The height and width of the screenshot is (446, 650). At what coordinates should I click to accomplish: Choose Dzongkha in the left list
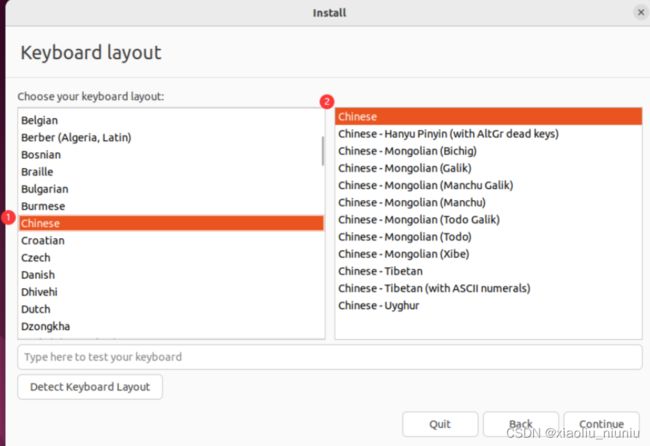tap(171, 326)
